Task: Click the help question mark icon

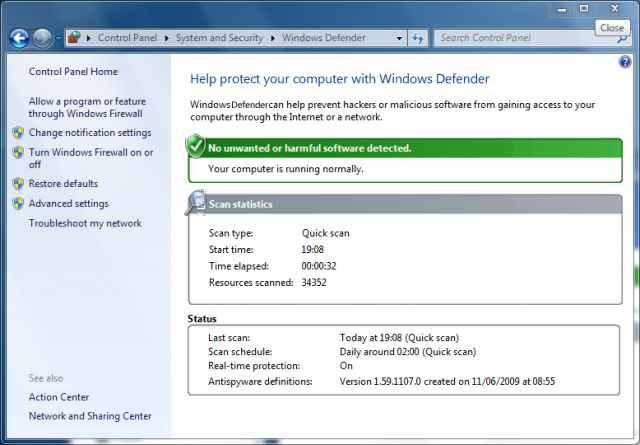Action: click(x=625, y=61)
